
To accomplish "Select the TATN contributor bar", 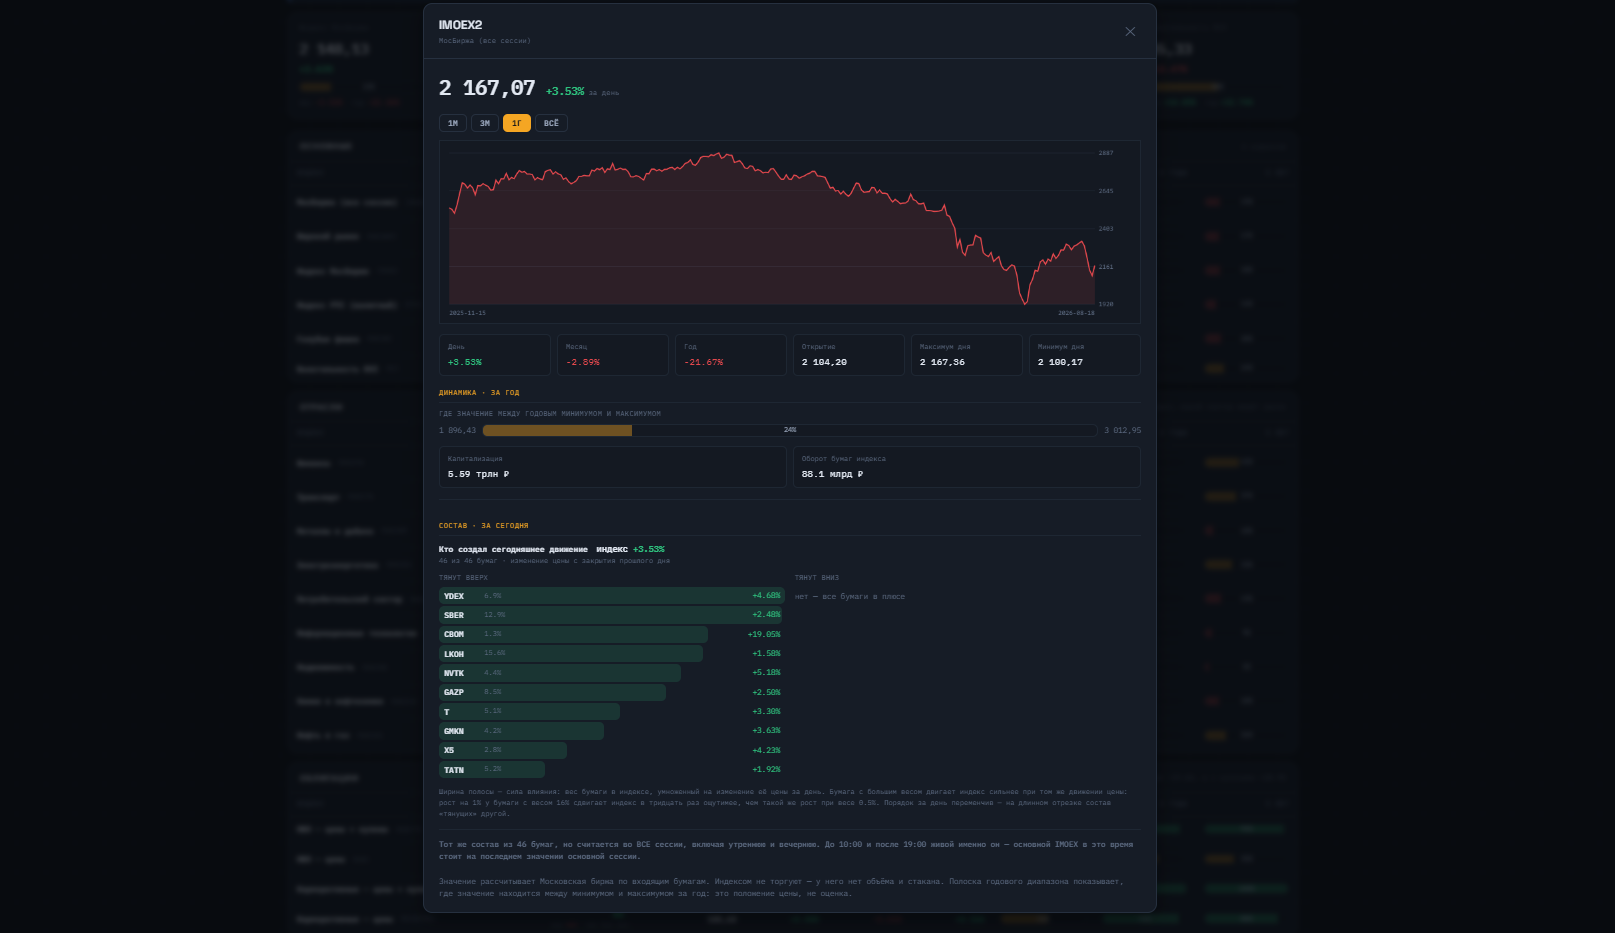I will tap(611, 770).
